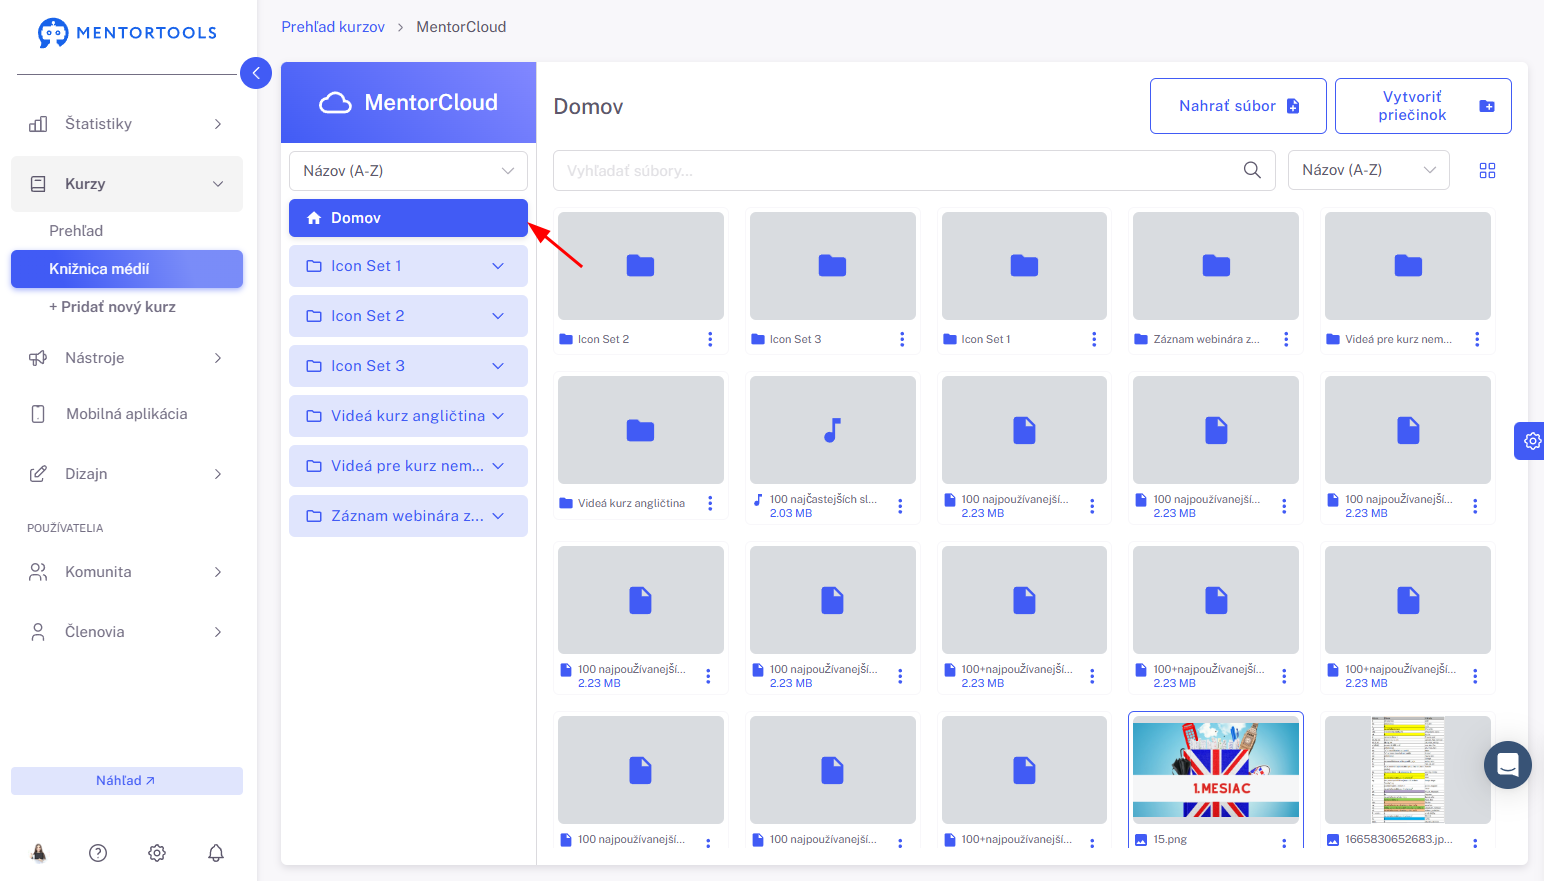Open the chat bubble widget
Image resolution: width=1544 pixels, height=881 pixels.
pos(1508,765)
